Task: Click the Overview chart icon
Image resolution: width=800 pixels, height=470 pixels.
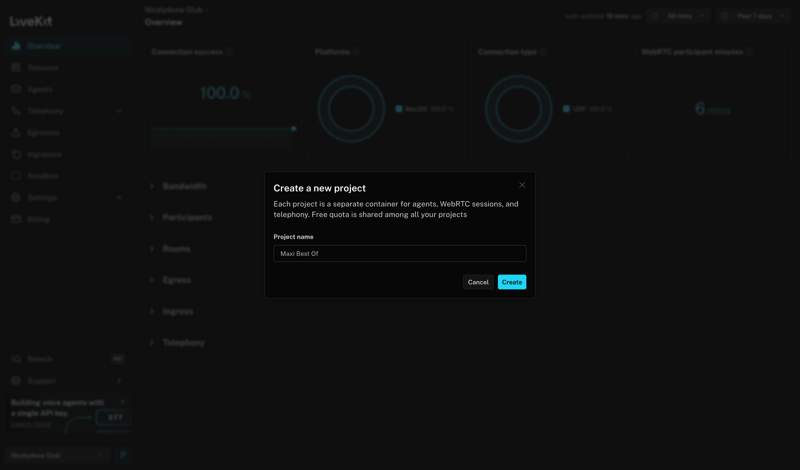Action: [x=16, y=46]
